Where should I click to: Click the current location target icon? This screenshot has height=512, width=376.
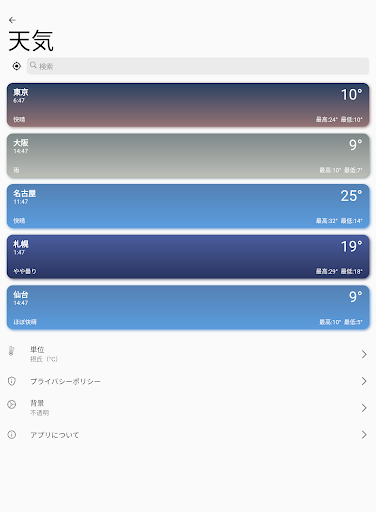tap(17, 66)
